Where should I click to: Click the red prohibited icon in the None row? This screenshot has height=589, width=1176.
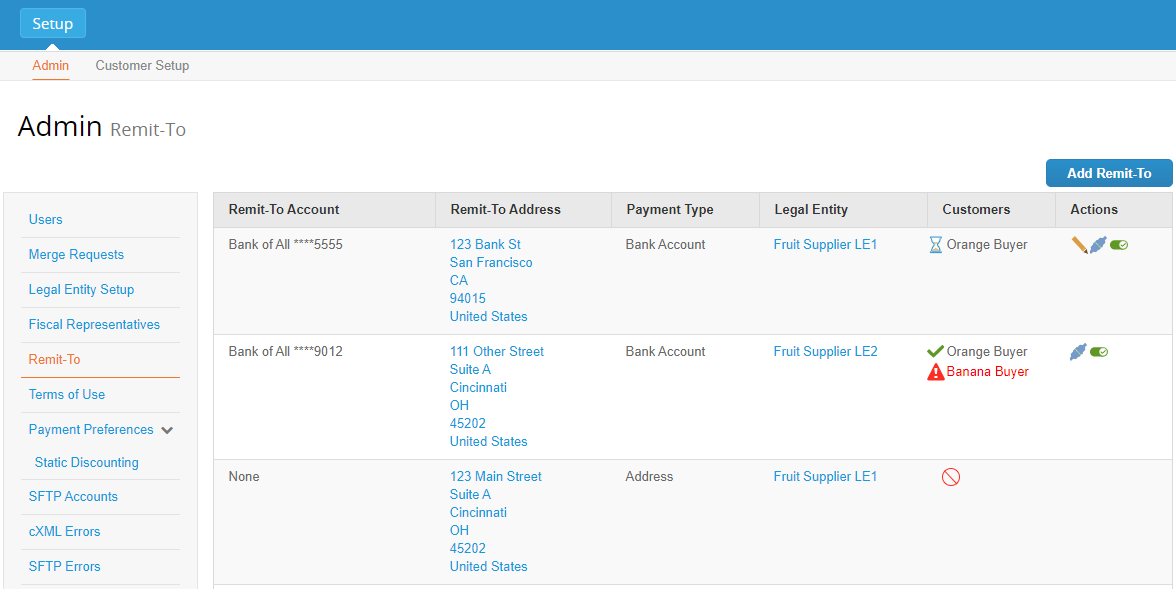951,477
